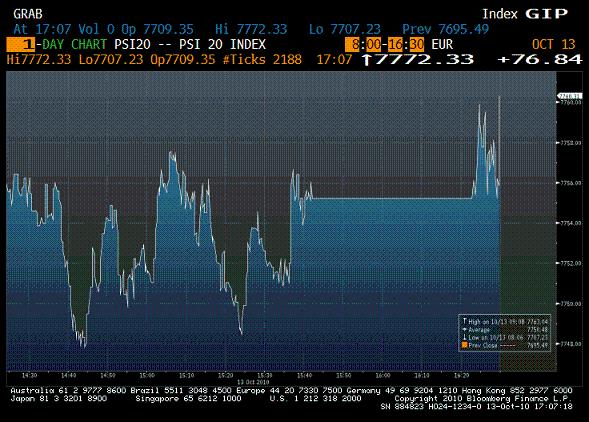This screenshot has width=589, height=422.
Task: Click the net change value +76.84
Action: coord(540,59)
